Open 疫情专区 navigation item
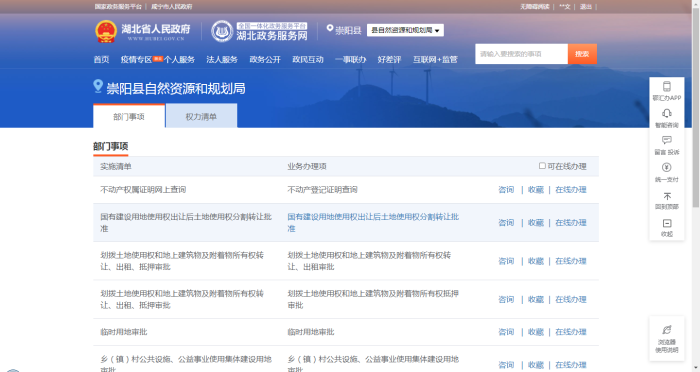 click(x=136, y=59)
